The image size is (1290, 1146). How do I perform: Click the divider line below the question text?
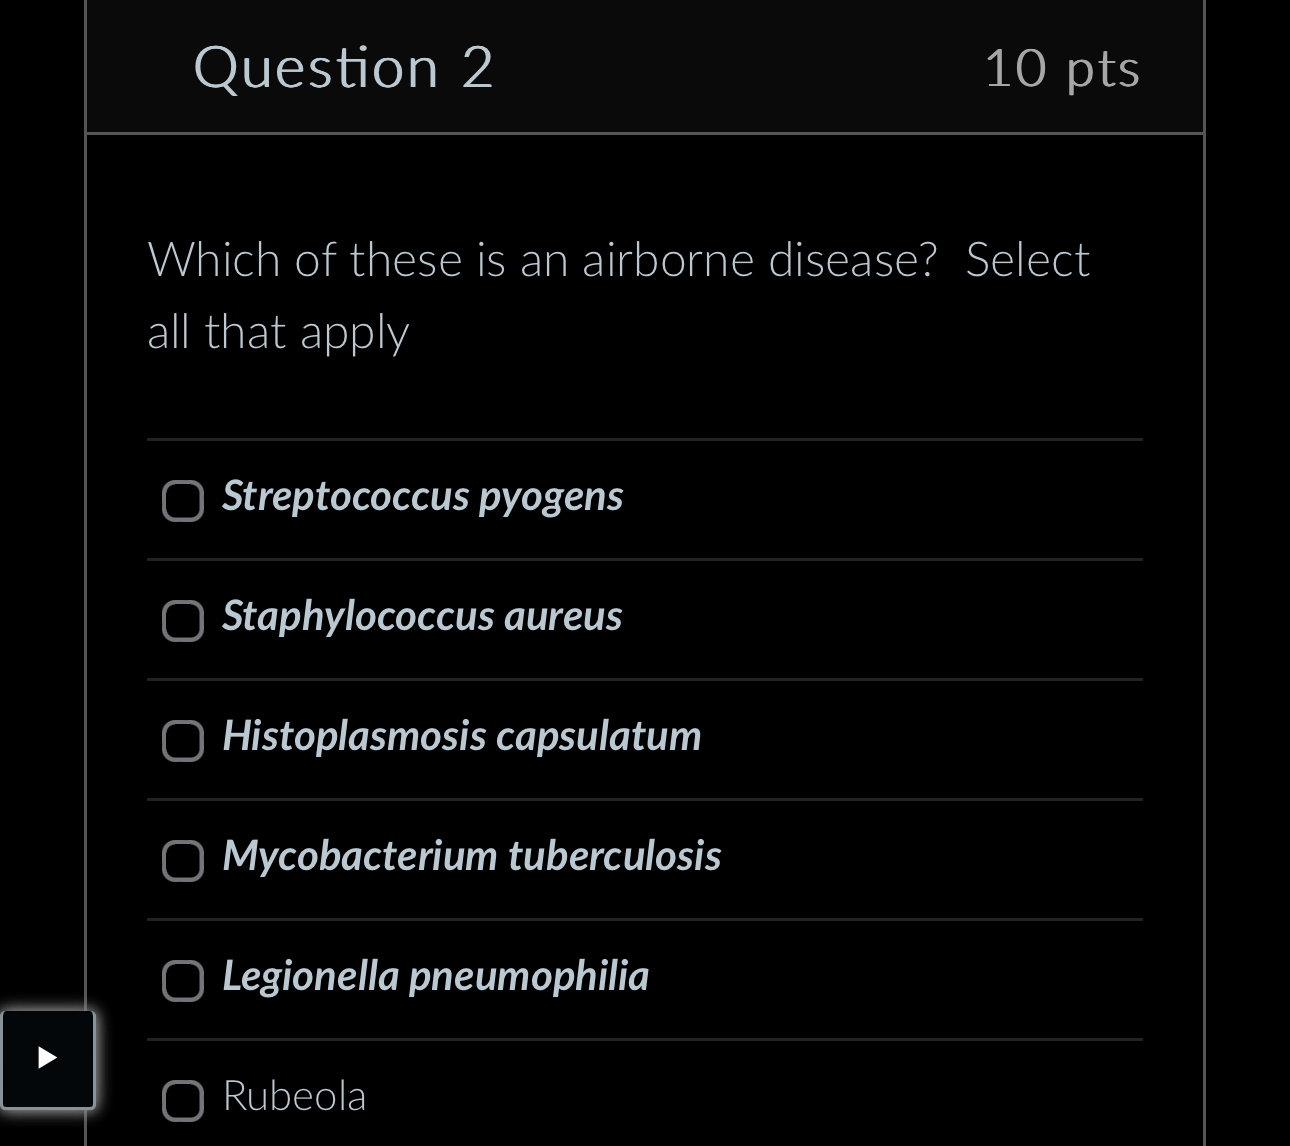pos(644,437)
